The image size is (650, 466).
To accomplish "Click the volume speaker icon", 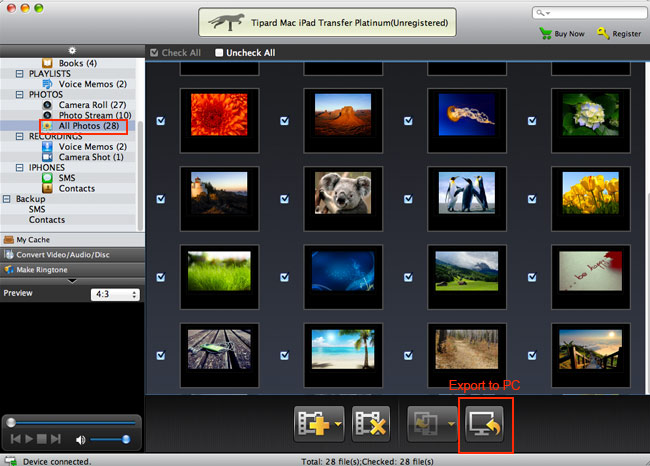I will [81, 439].
